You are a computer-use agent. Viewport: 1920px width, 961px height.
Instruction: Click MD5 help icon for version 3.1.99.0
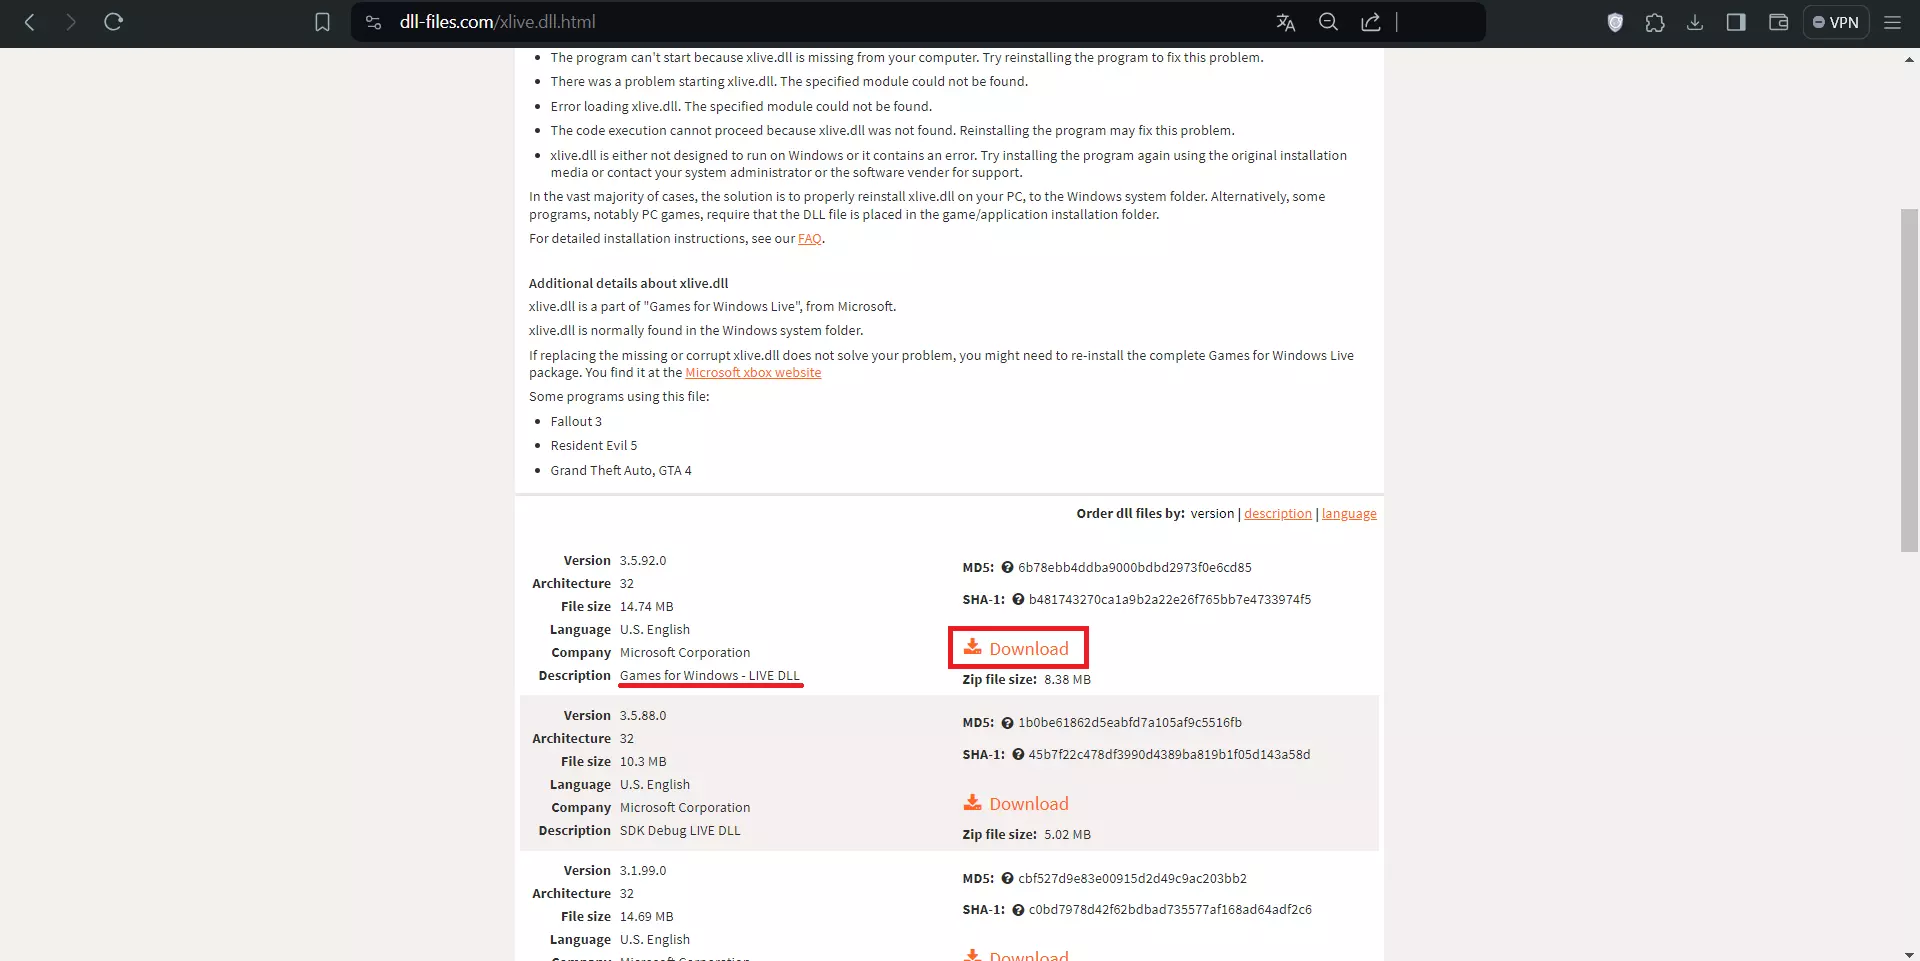1007,879
